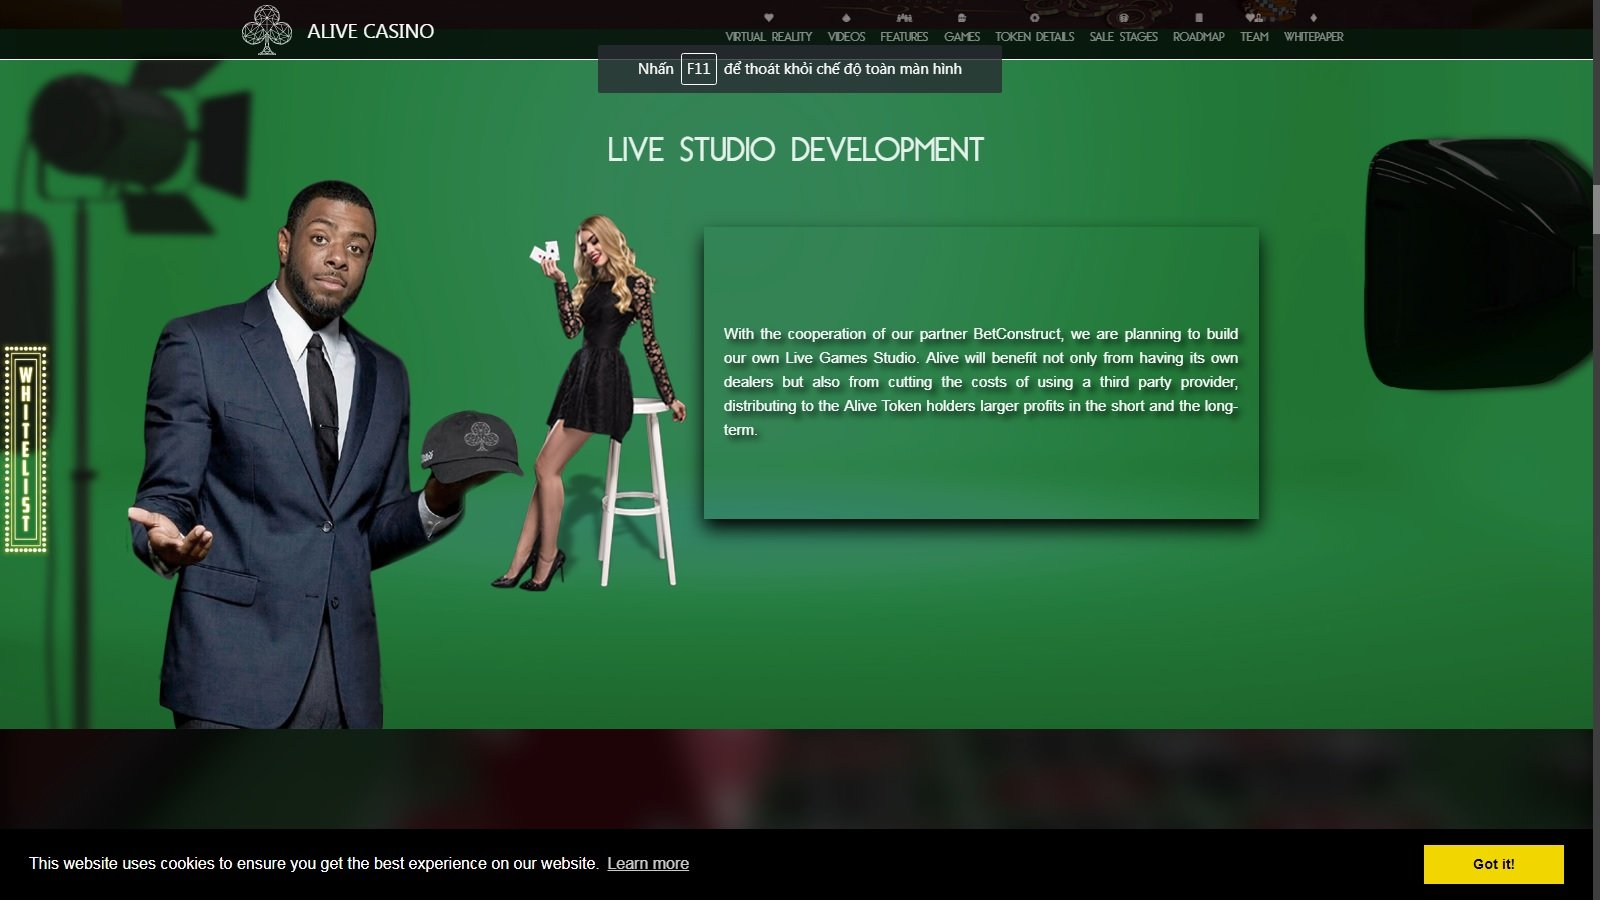This screenshot has height=900, width=1600.
Task: Click the Alive Casino club logo icon
Action: 266,30
